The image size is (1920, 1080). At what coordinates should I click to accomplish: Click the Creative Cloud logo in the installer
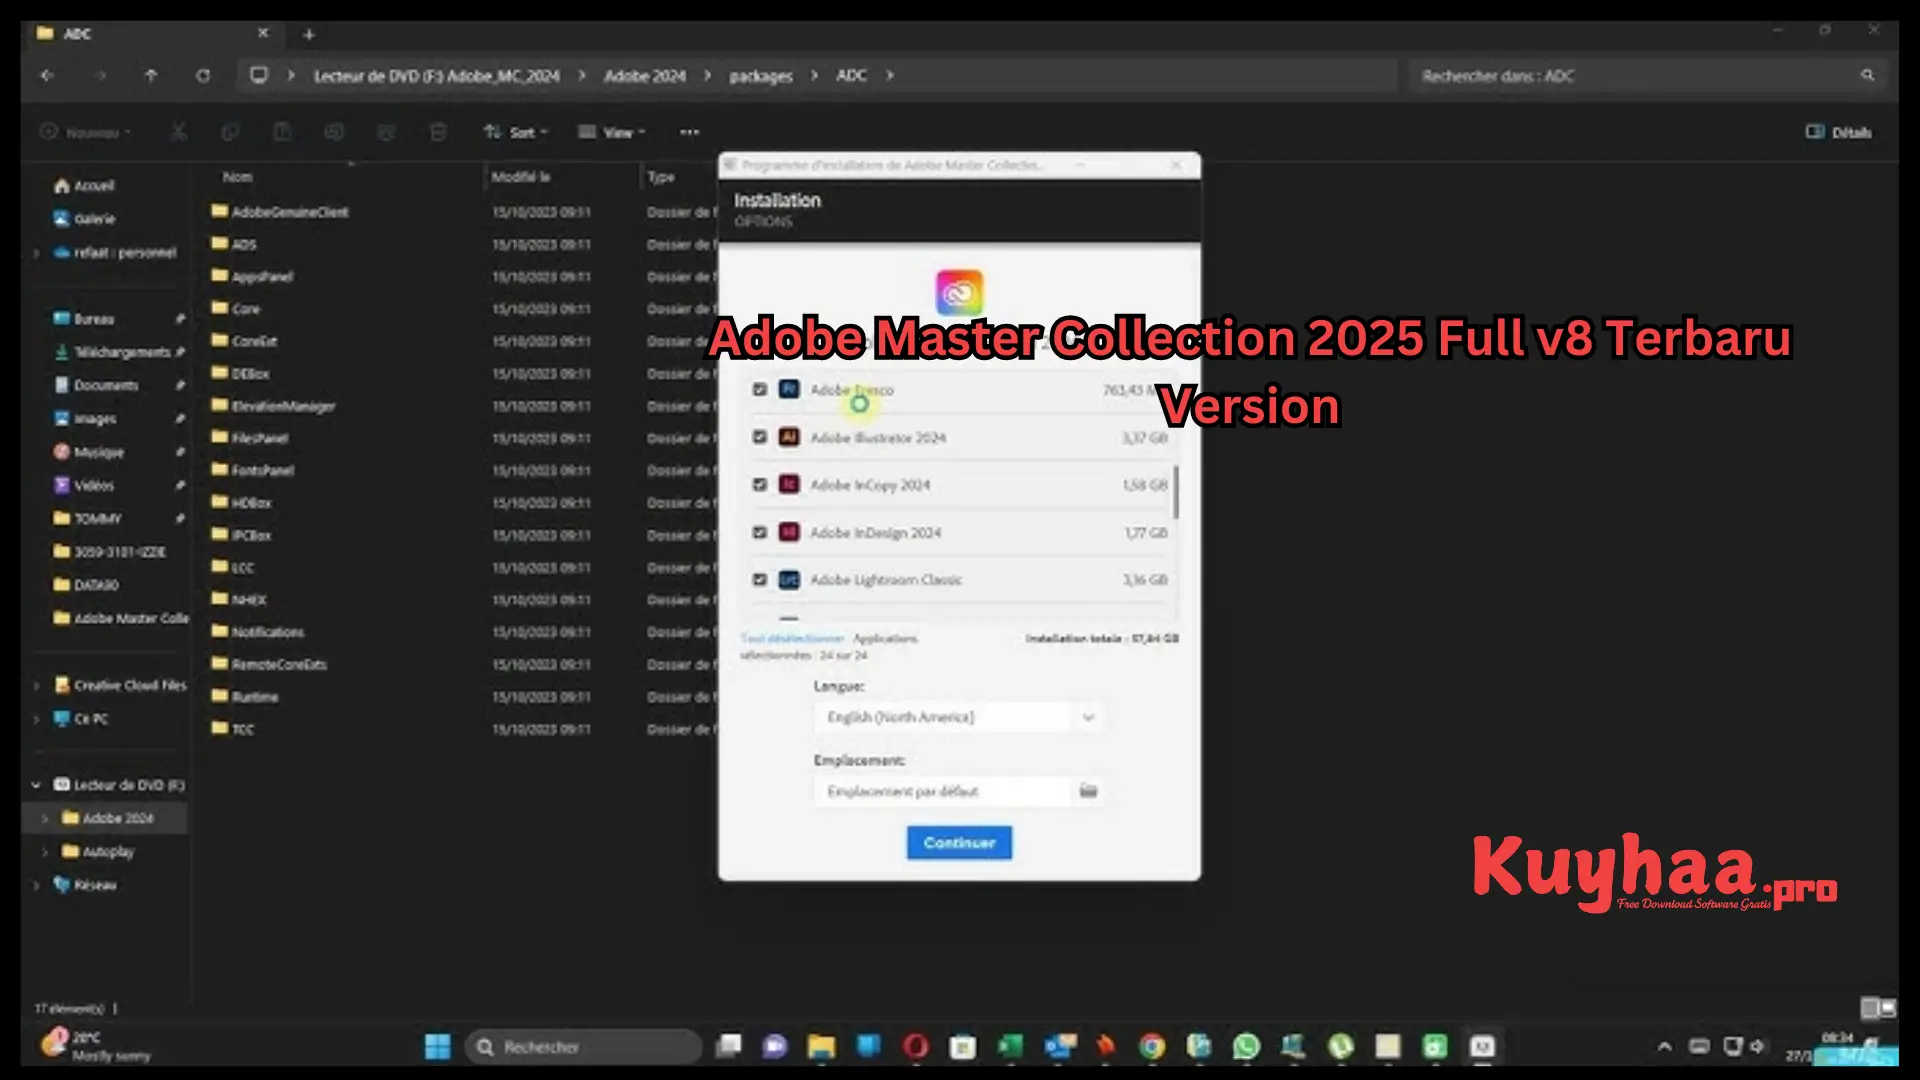958,293
